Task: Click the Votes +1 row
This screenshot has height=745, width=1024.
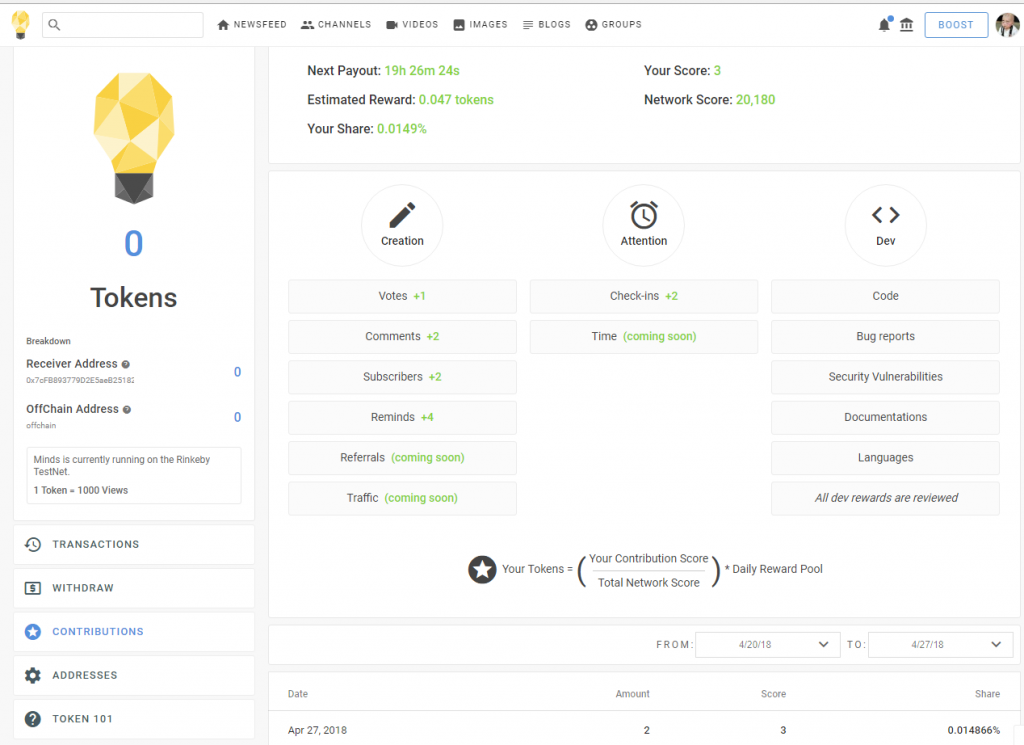Action: (402, 296)
